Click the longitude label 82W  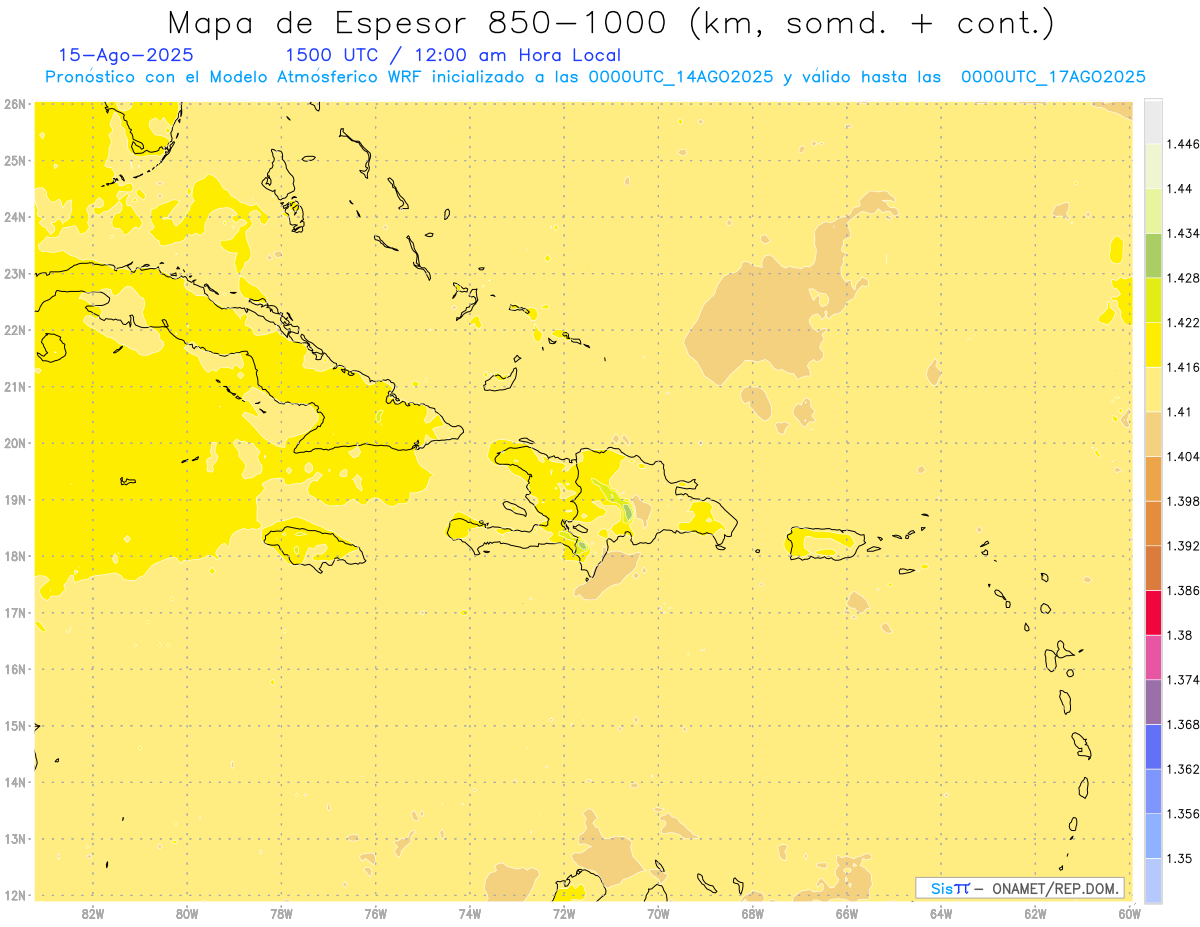pyautogui.click(x=92, y=913)
